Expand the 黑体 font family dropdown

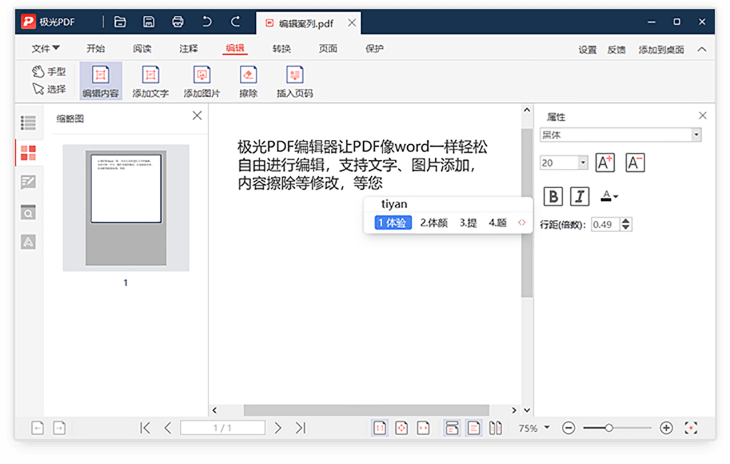[x=696, y=135]
